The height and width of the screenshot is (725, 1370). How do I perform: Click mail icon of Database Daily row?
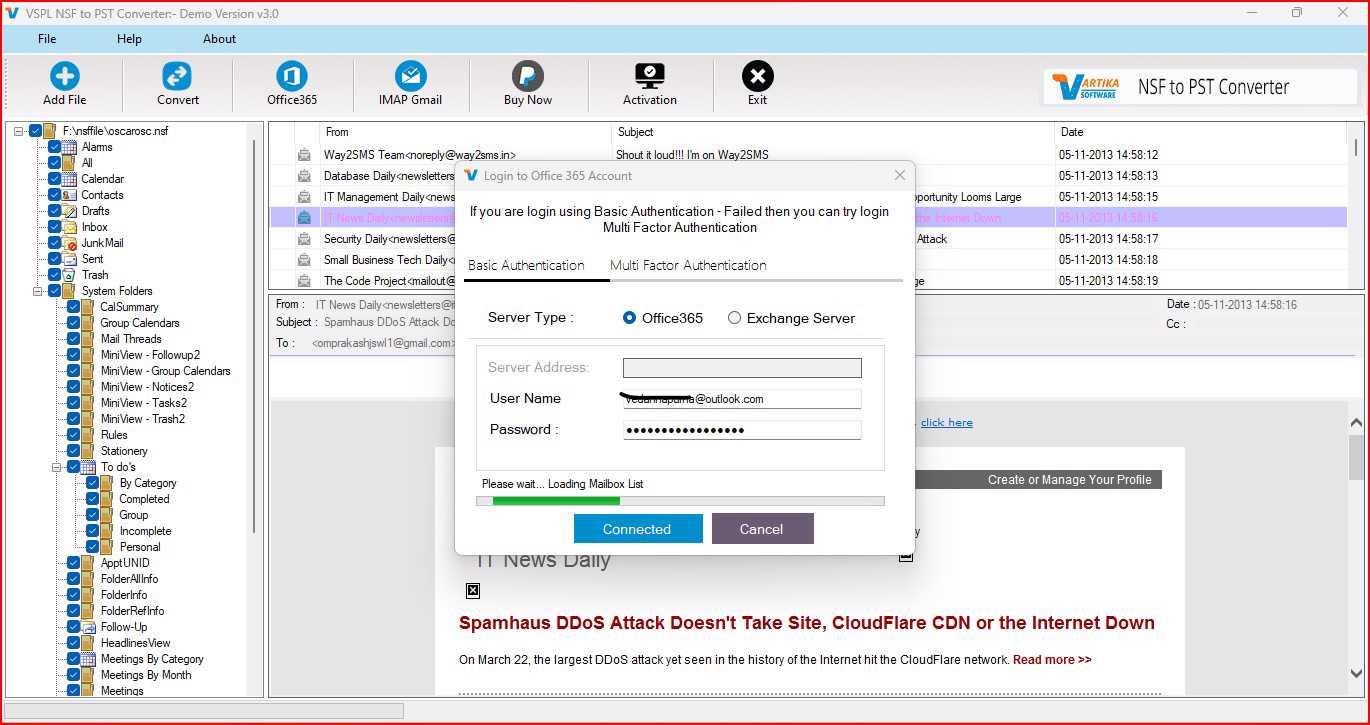click(x=304, y=176)
